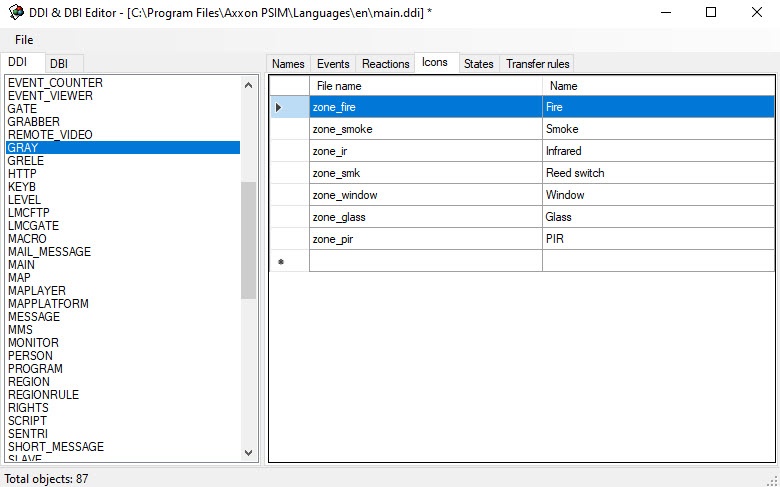Open the States tab
780x487 pixels.
point(479,64)
